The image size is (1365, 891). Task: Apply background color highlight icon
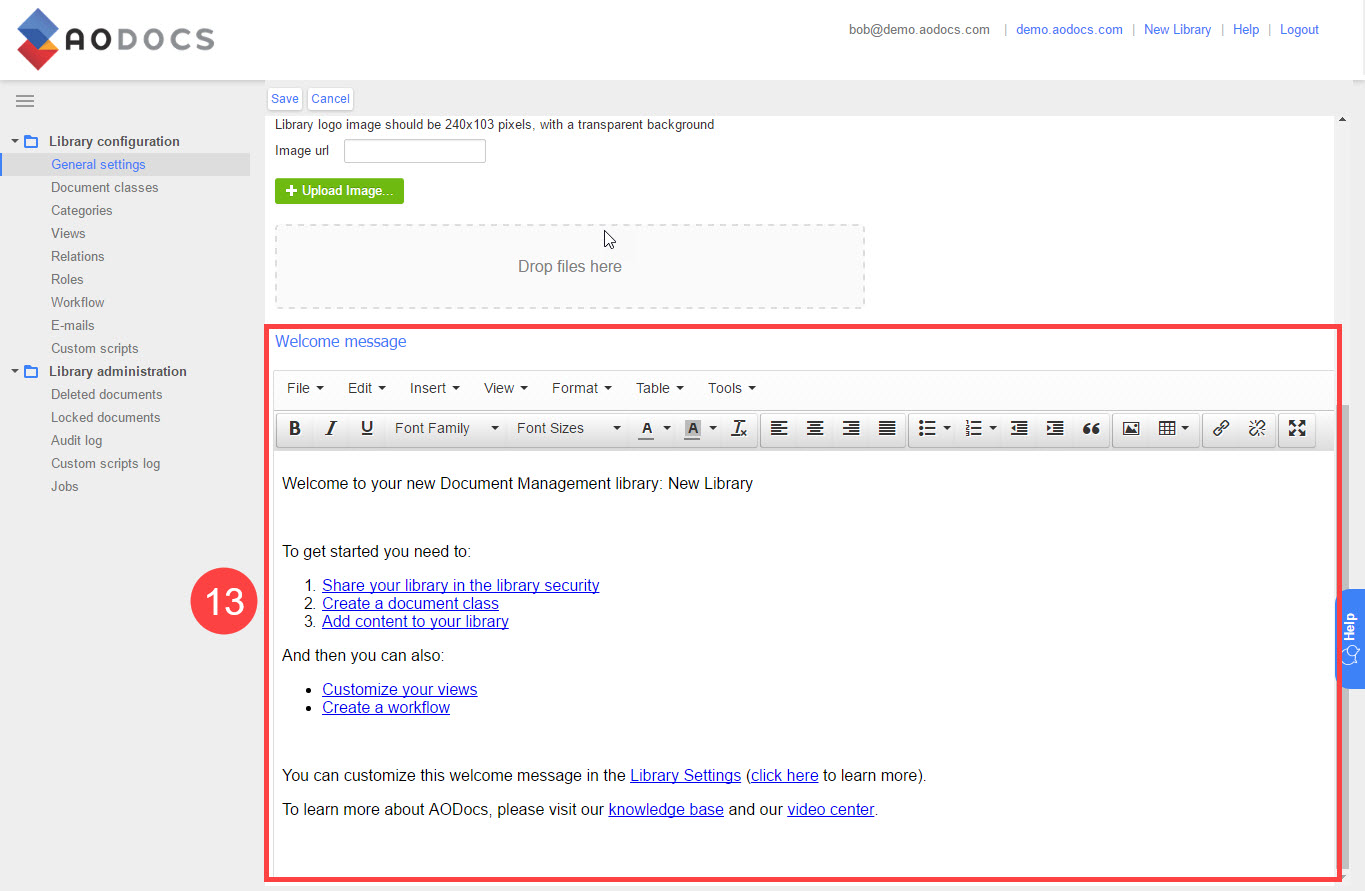click(x=693, y=428)
